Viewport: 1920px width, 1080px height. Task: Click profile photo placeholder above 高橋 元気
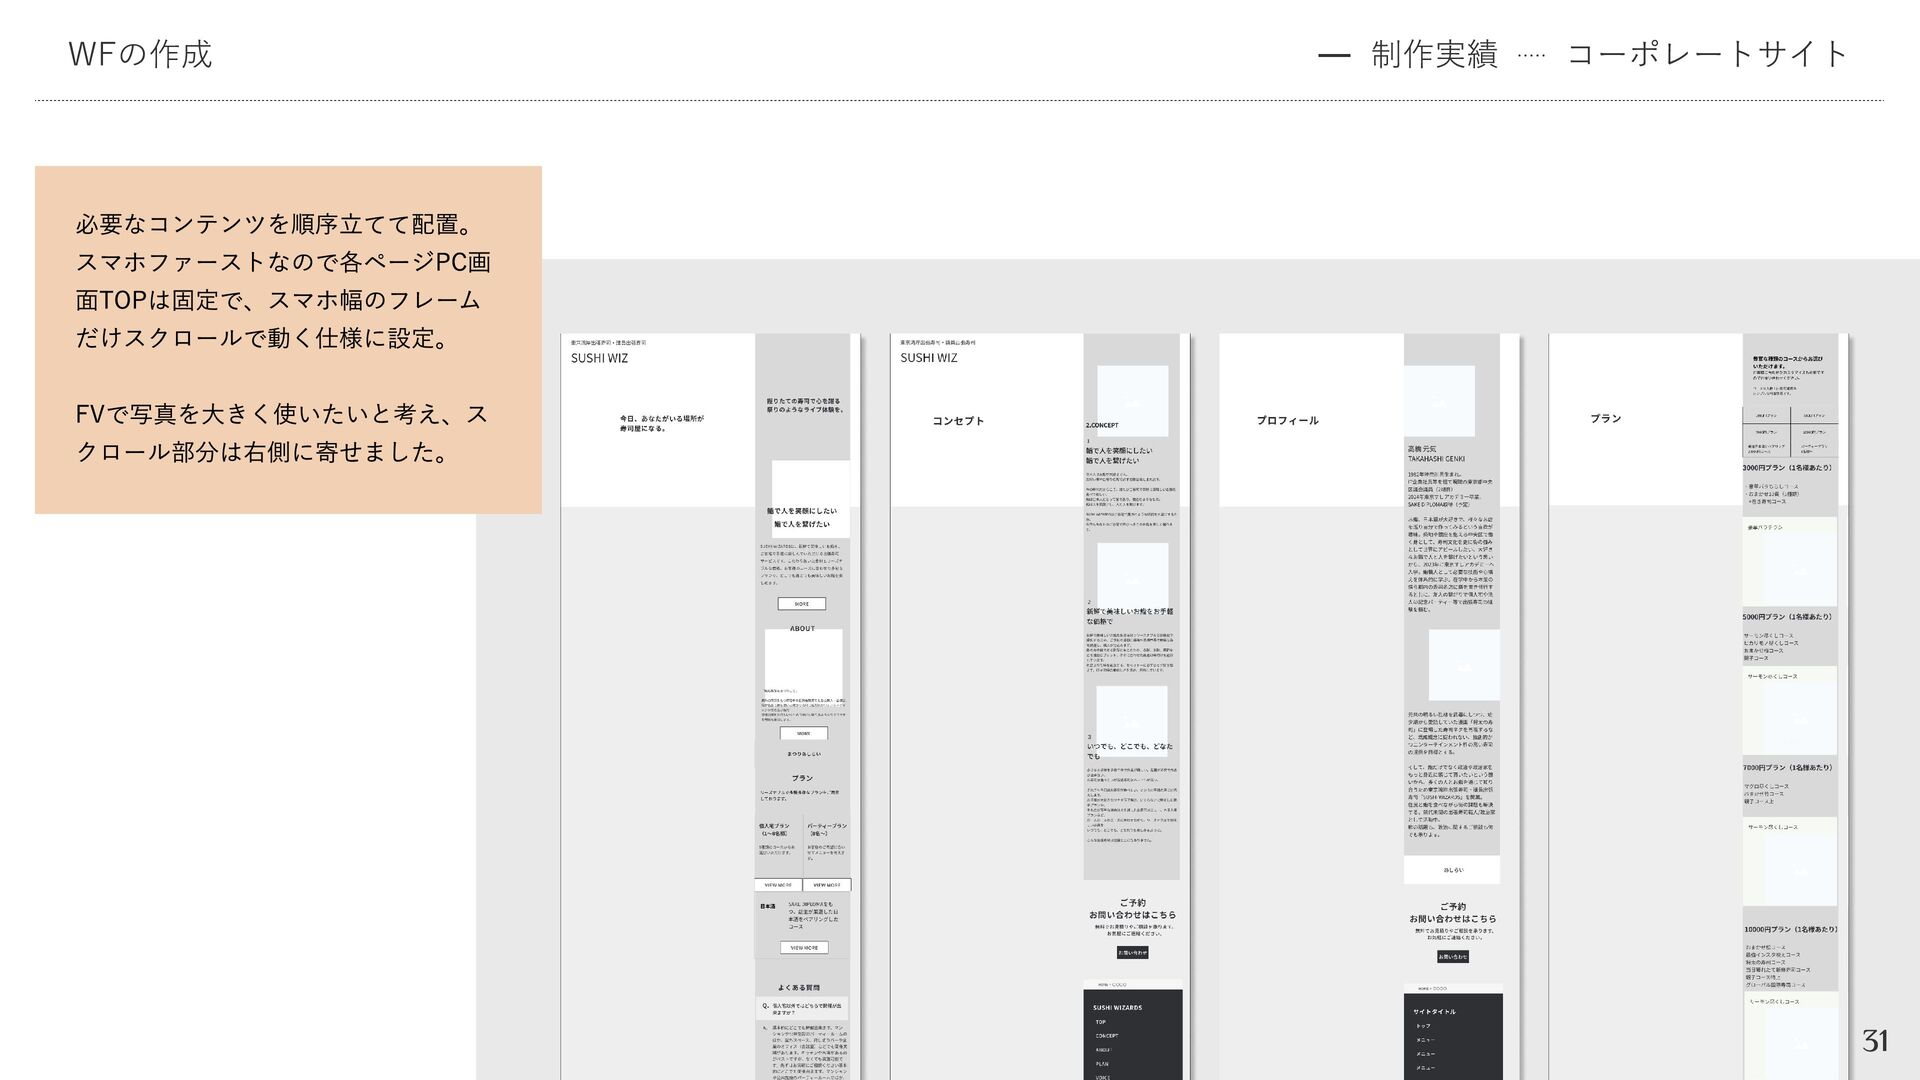1439,401
